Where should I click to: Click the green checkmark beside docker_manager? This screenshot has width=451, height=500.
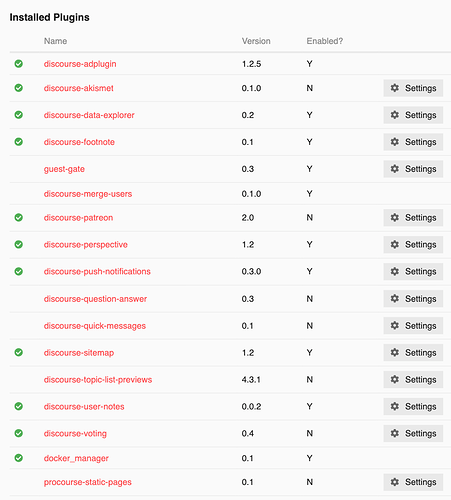(x=19, y=458)
